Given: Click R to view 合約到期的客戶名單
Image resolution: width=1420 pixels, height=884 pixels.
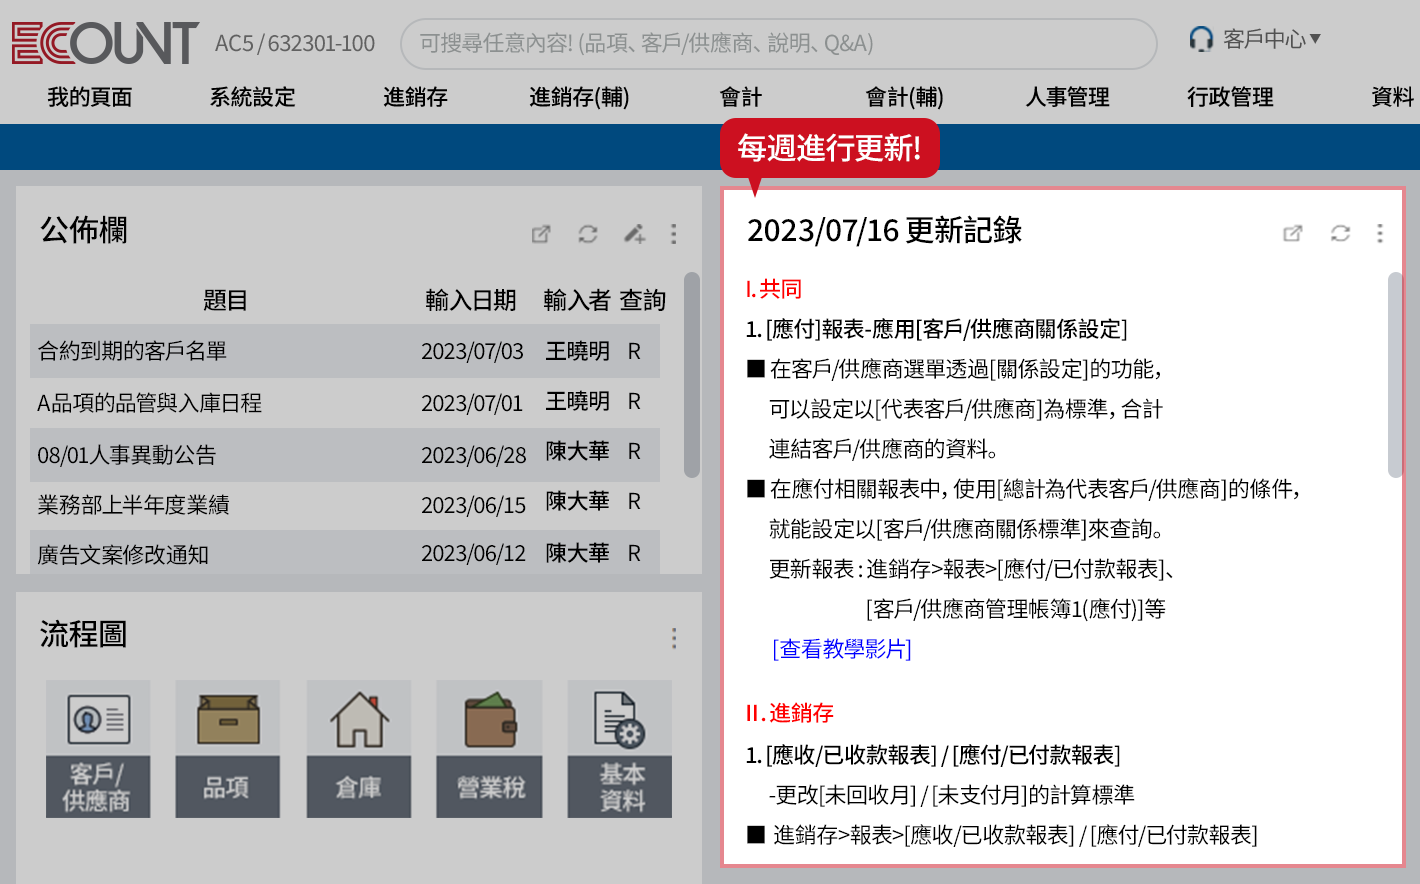Looking at the screenshot, I should [x=635, y=353].
